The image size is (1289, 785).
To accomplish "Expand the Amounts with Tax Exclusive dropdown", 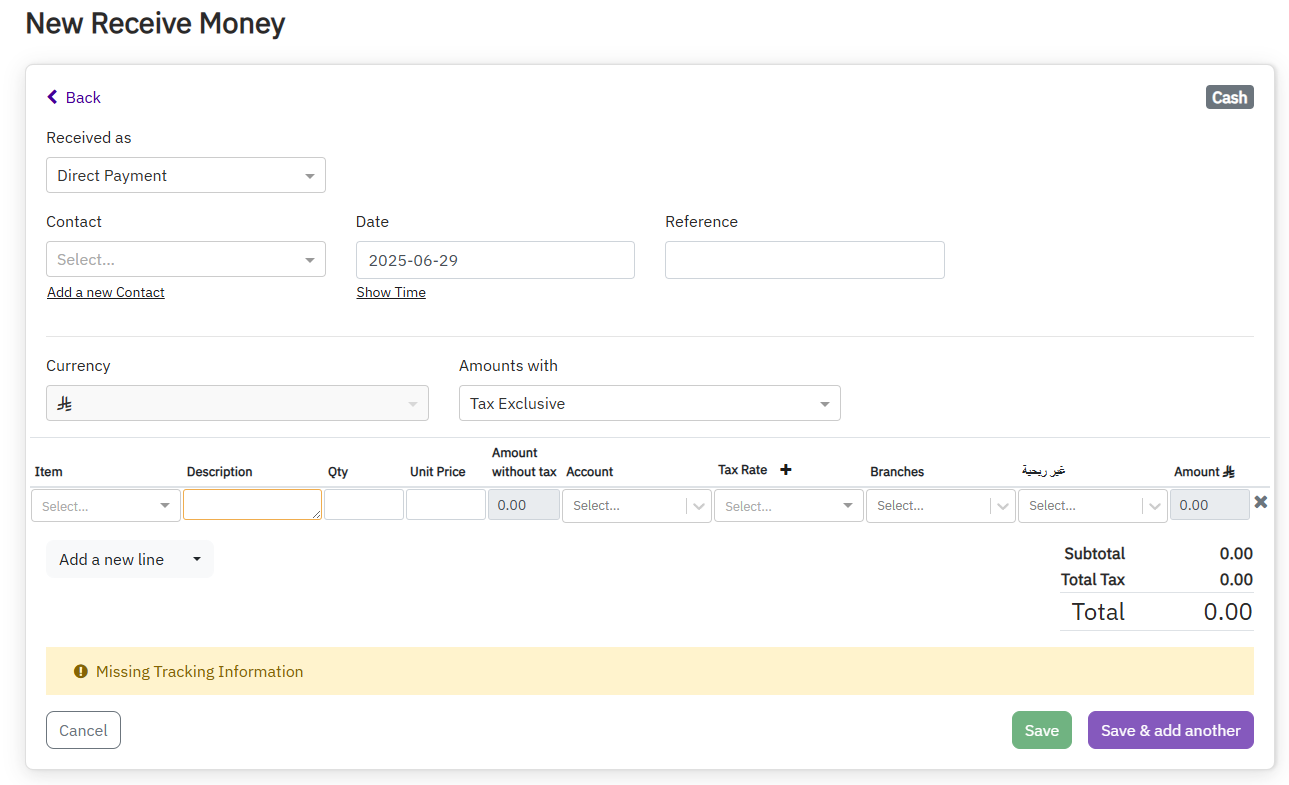I will 649,403.
